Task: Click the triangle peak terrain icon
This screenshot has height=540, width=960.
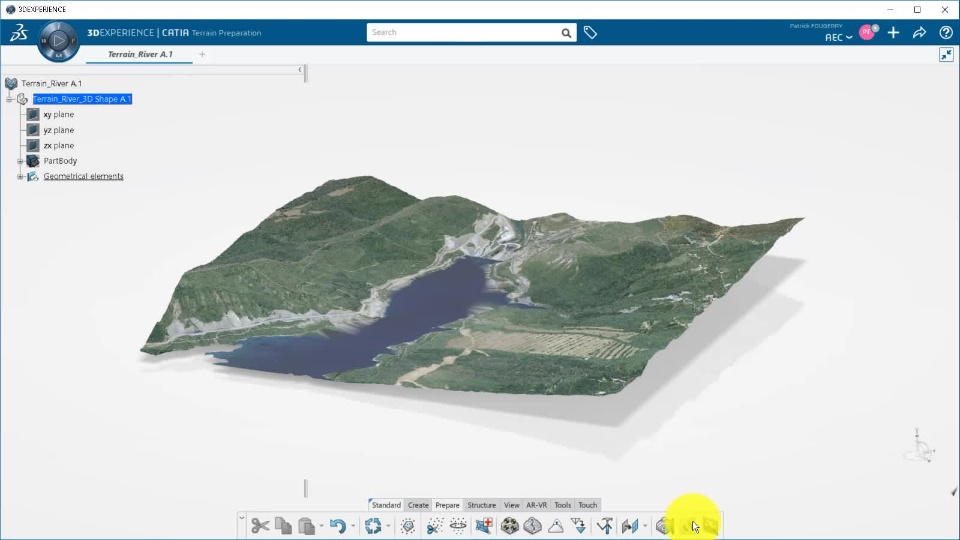Action: click(x=555, y=525)
